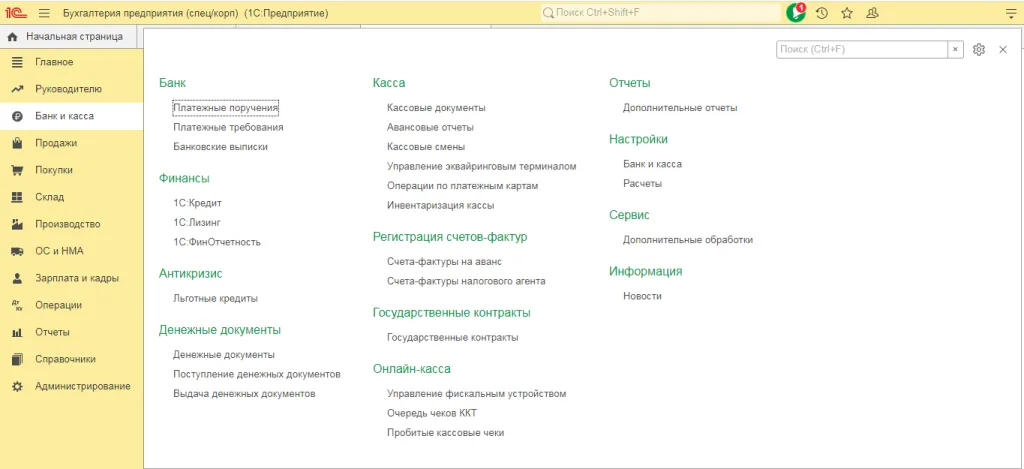Image resolution: width=1024 pixels, height=469 pixels.
Task: Click the user profile icon in title bar
Action: pos(872,12)
